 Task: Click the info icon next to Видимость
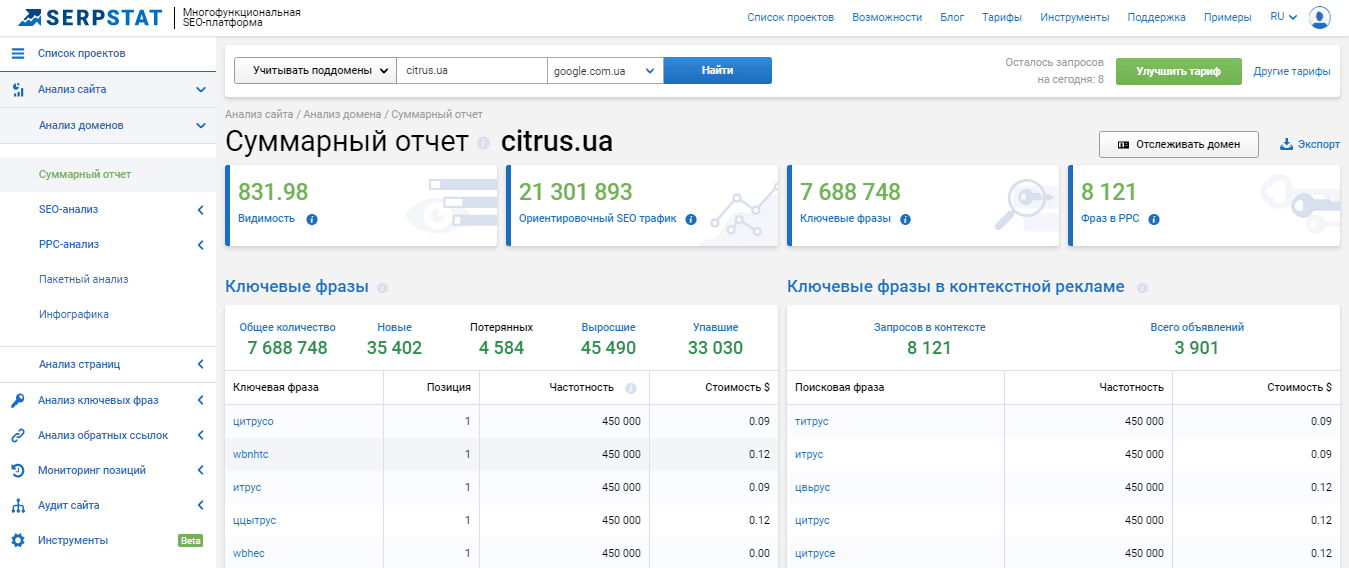coord(312,219)
